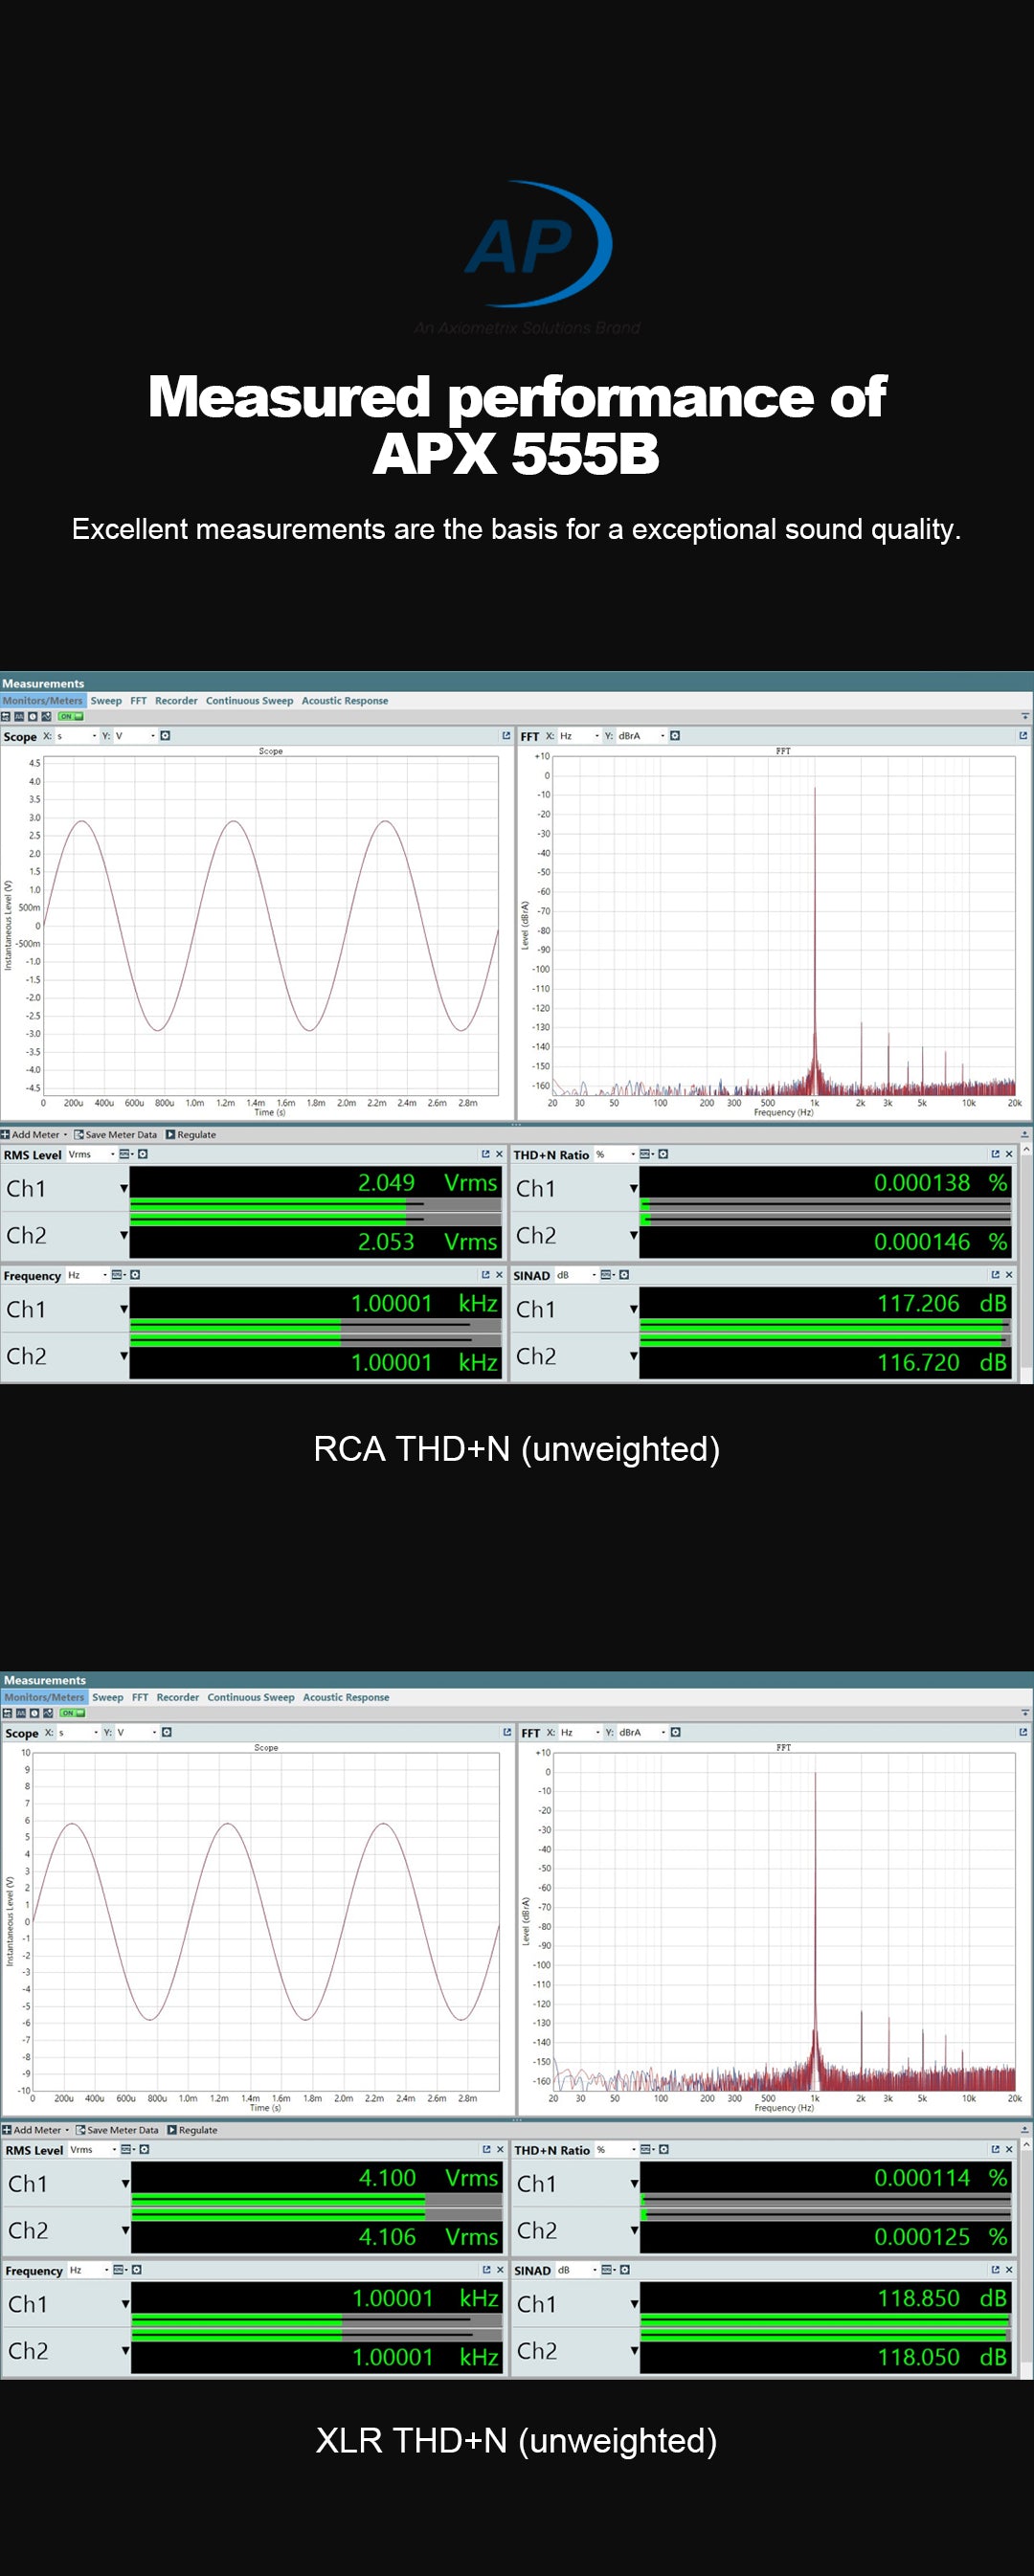Screen dimensions: 1034x2576
Task: Click the 2.049 Vrms reading in upper window
Action: click(x=427, y=1182)
